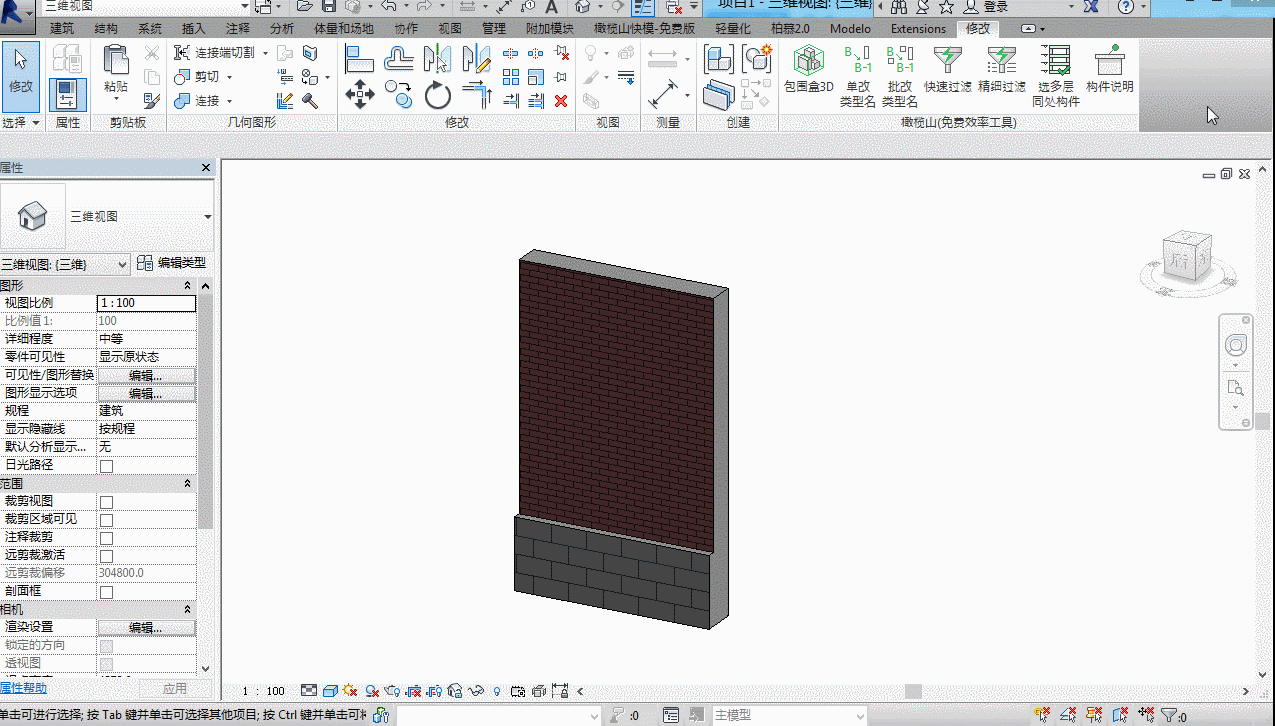Select the Offset tool
Screen dimensions: 1275x726
399,59
